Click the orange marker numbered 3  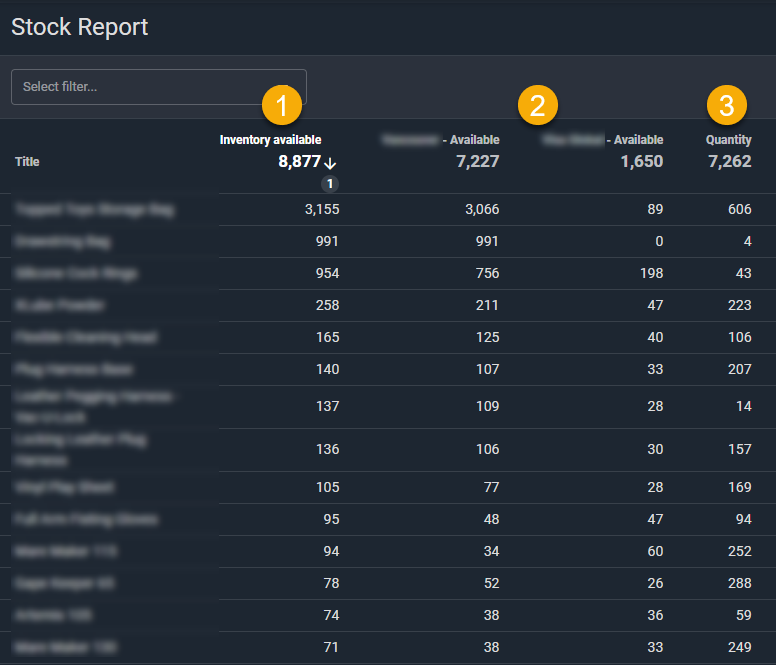727,105
